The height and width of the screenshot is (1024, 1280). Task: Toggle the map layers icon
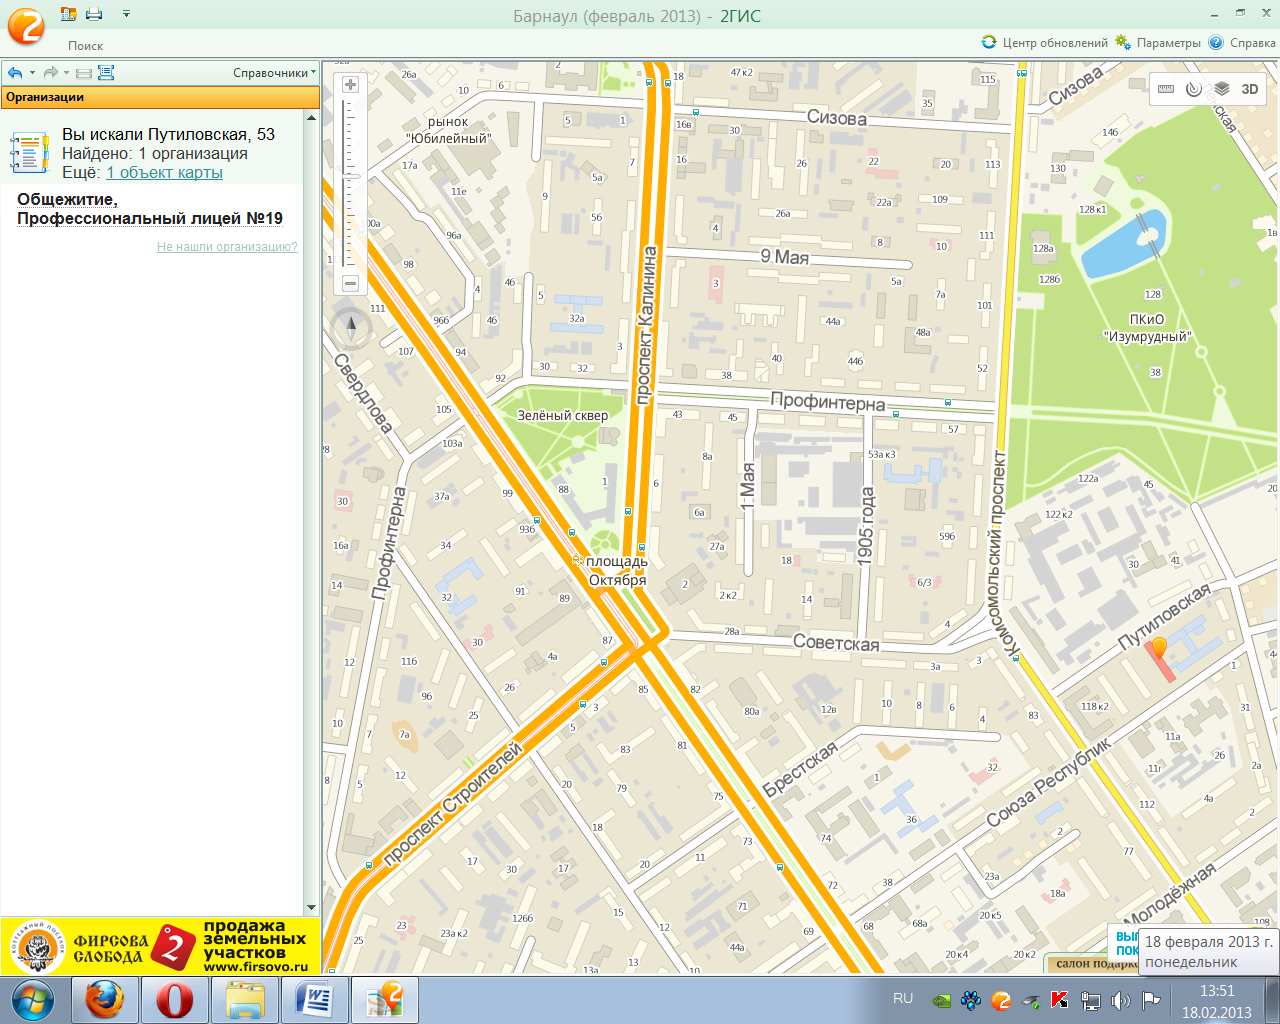(x=1221, y=89)
